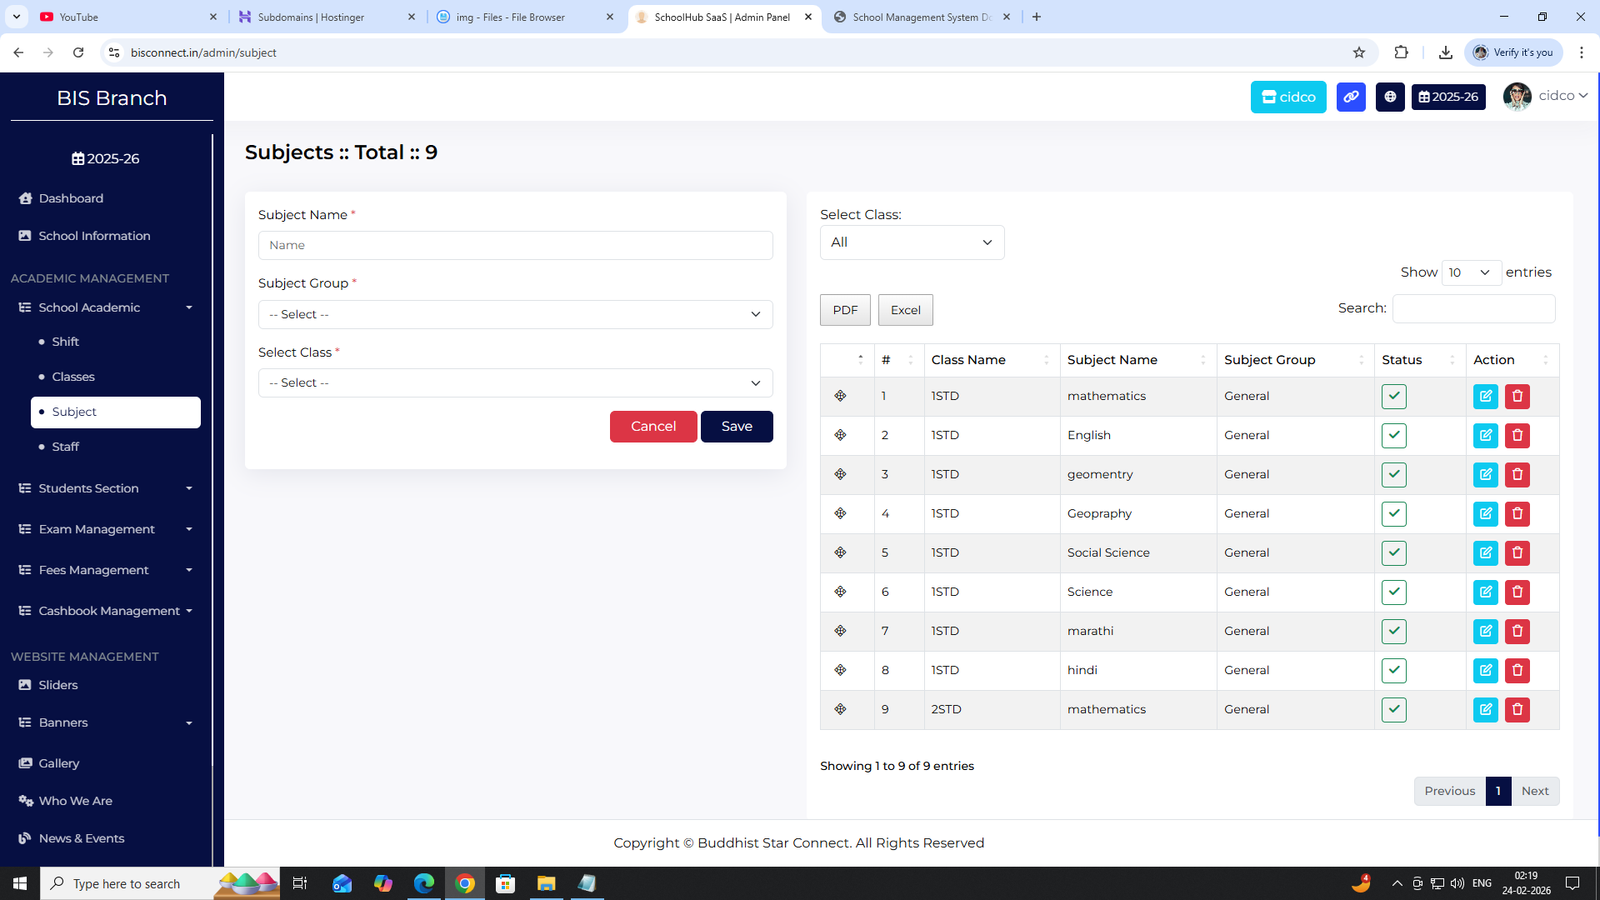
Task: Change the Show entries dropdown from 10
Action: click(1471, 272)
